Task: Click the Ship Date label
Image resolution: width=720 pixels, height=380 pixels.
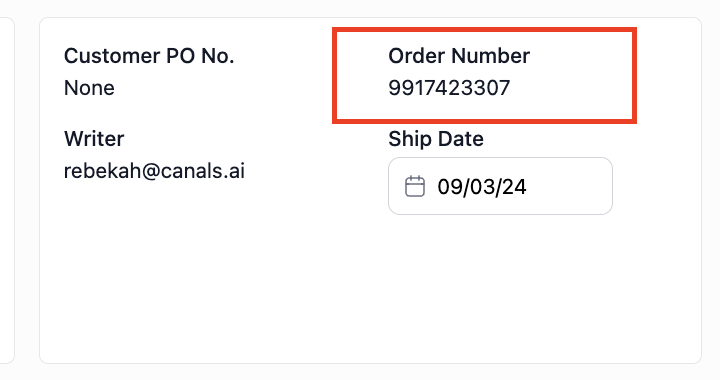Action: [436, 139]
